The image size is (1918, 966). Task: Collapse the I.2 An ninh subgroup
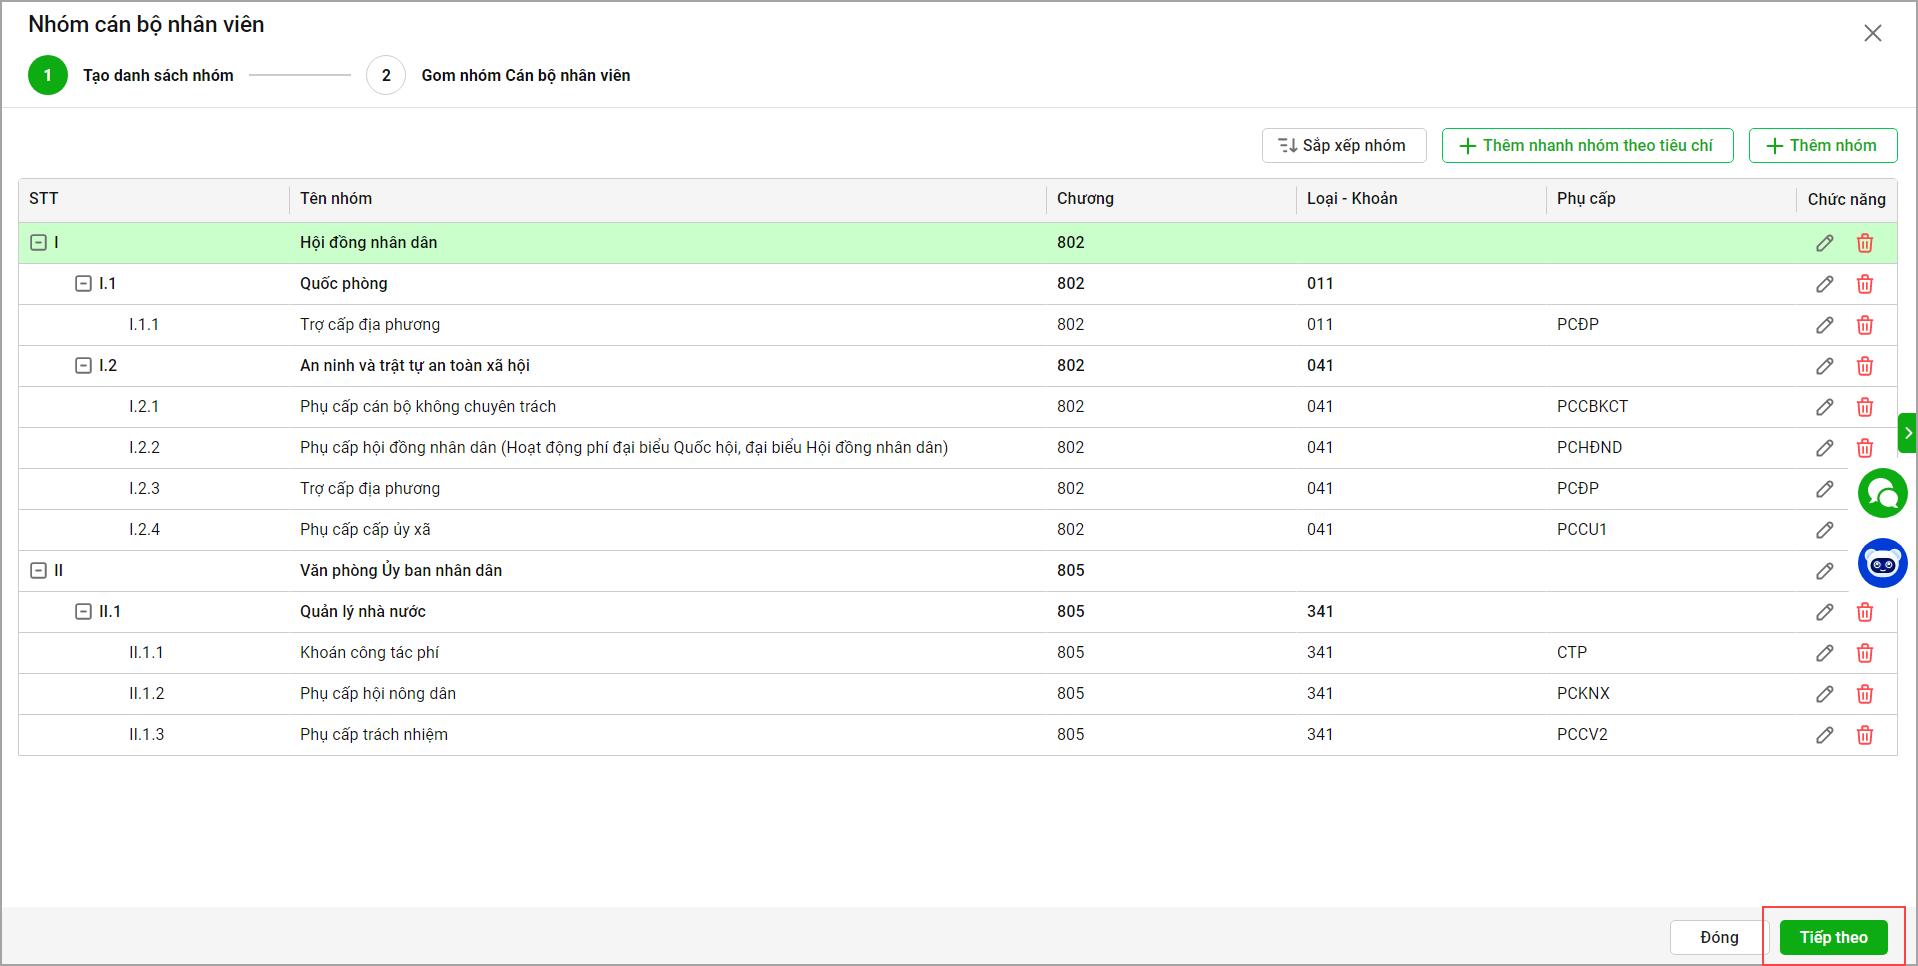click(x=84, y=366)
